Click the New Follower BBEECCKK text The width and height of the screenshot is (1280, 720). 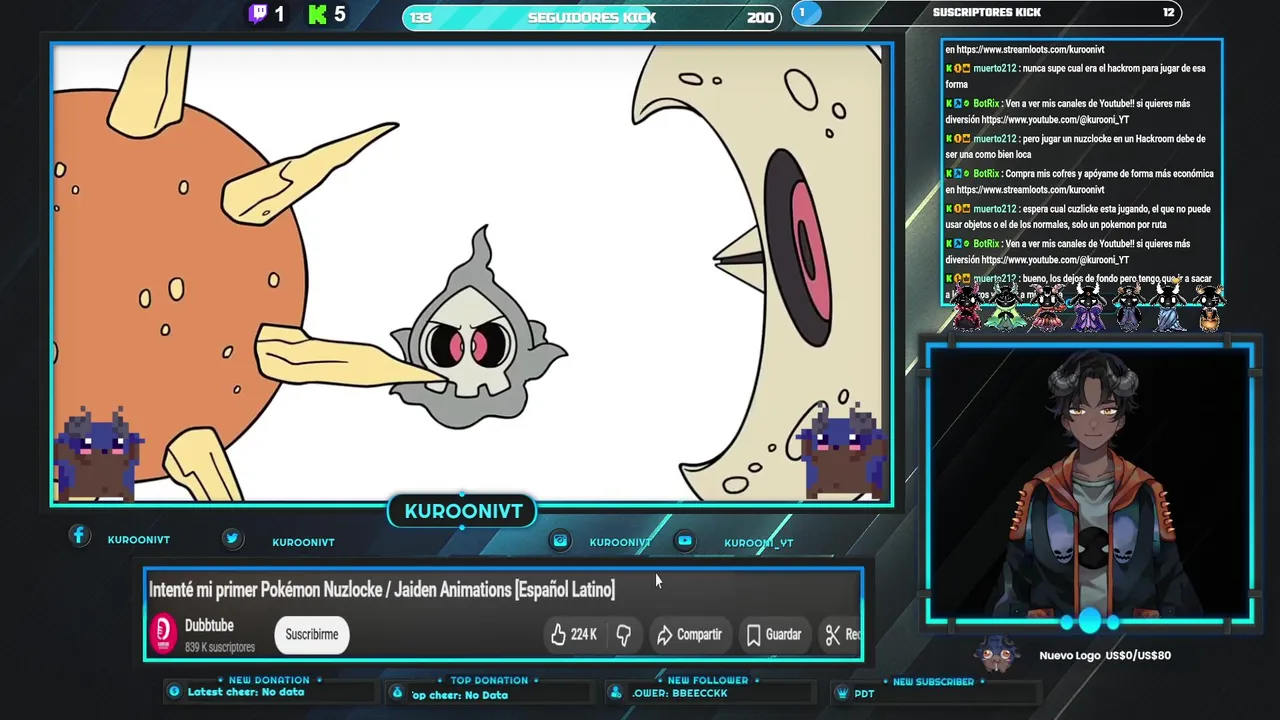[680, 693]
